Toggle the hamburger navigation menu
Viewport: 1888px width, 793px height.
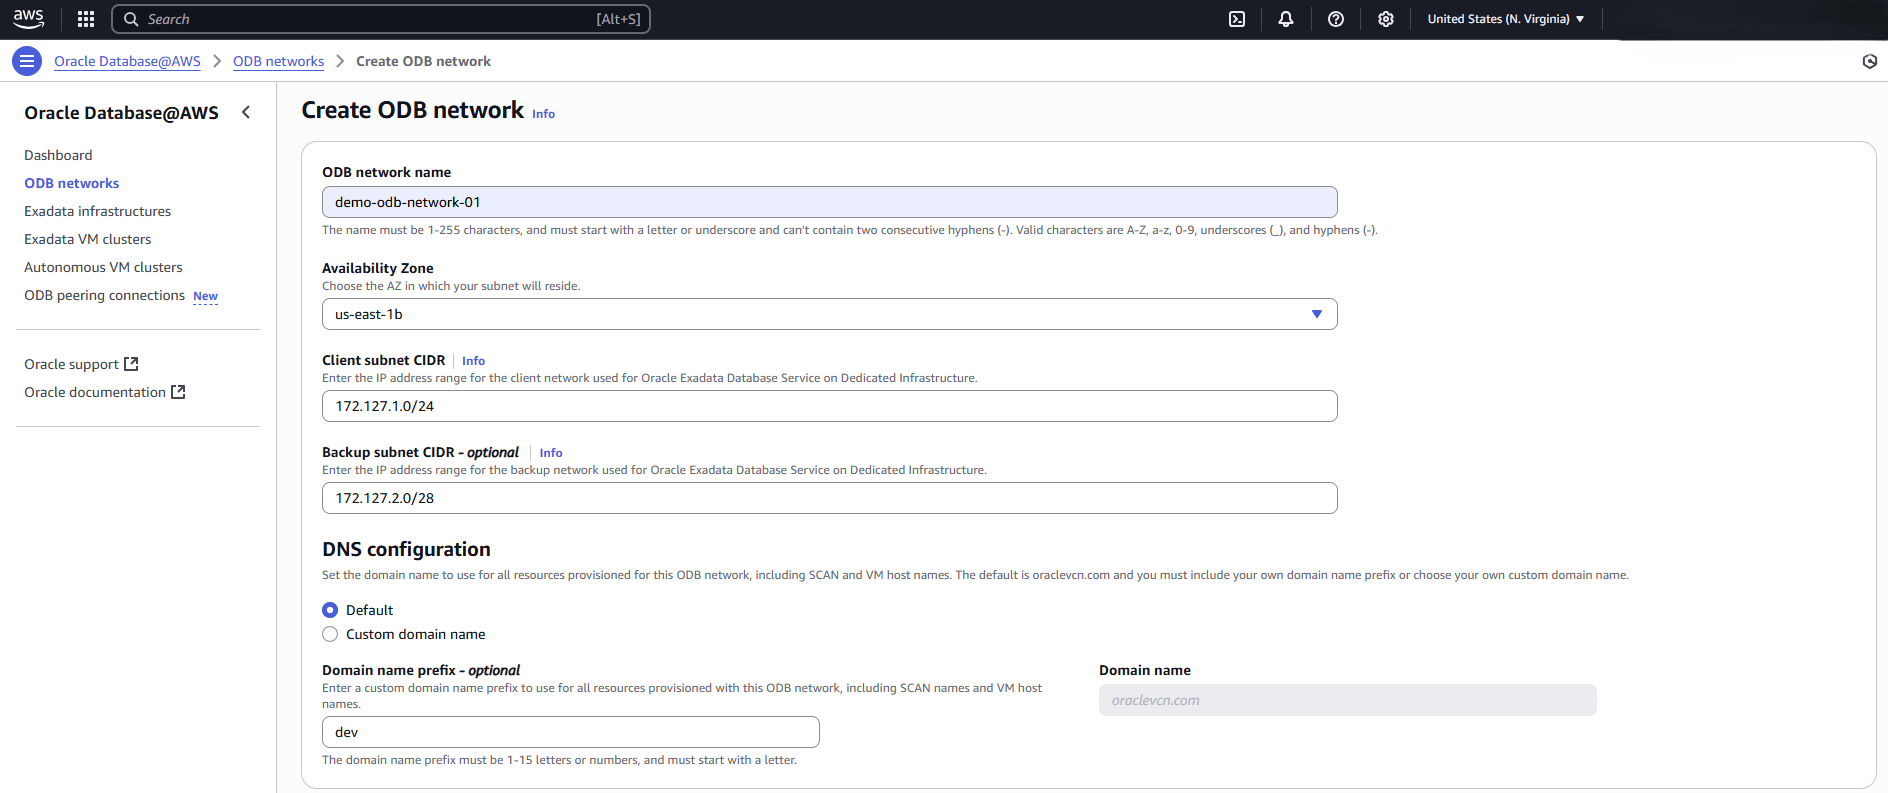pos(27,61)
